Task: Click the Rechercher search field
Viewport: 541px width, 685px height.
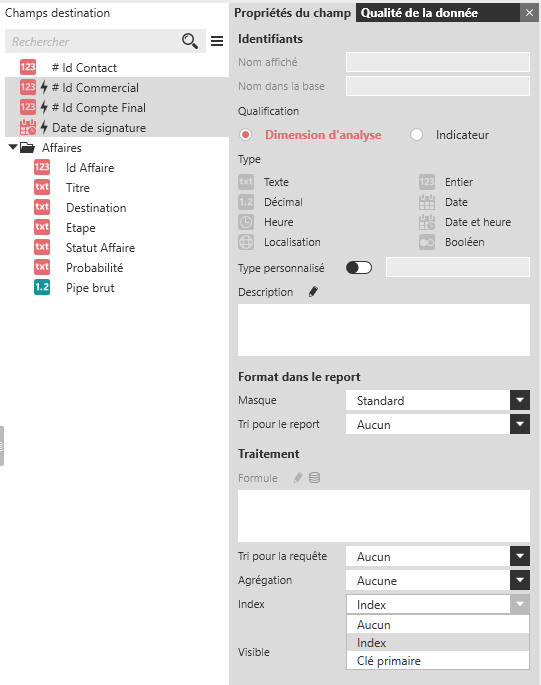Action: 94,42
